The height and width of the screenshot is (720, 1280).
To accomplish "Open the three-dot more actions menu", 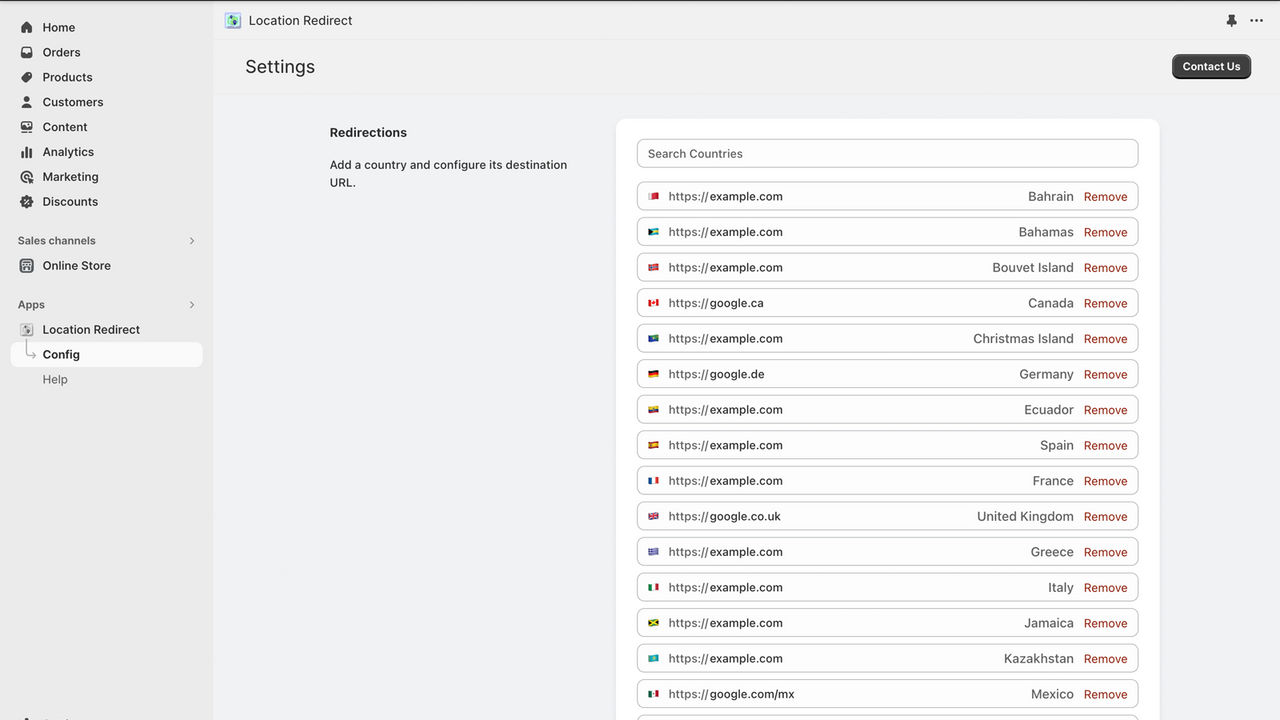I will pyautogui.click(x=1257, y=20).
